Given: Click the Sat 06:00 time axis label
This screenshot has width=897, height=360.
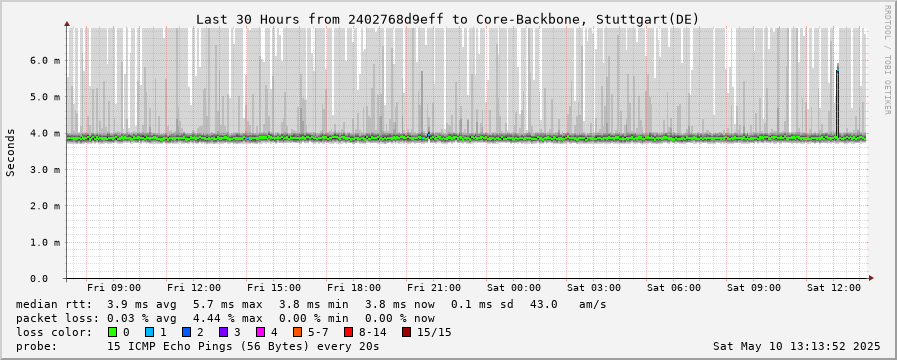Looking at the screenshot, I should click(673, 287).
